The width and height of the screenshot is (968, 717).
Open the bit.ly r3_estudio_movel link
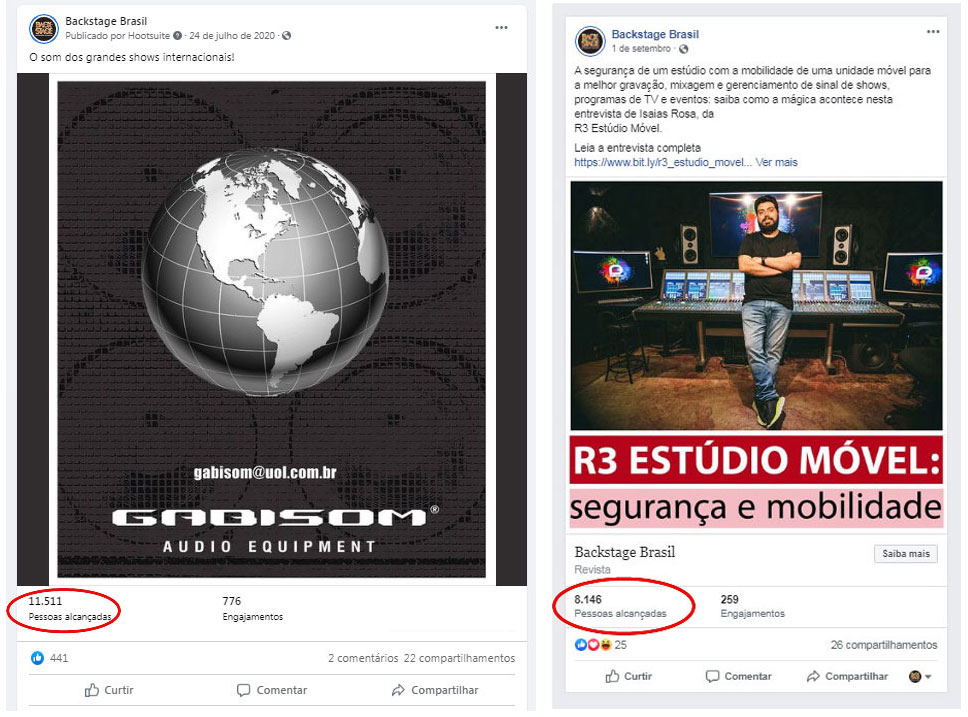click(x=663, y=162)
